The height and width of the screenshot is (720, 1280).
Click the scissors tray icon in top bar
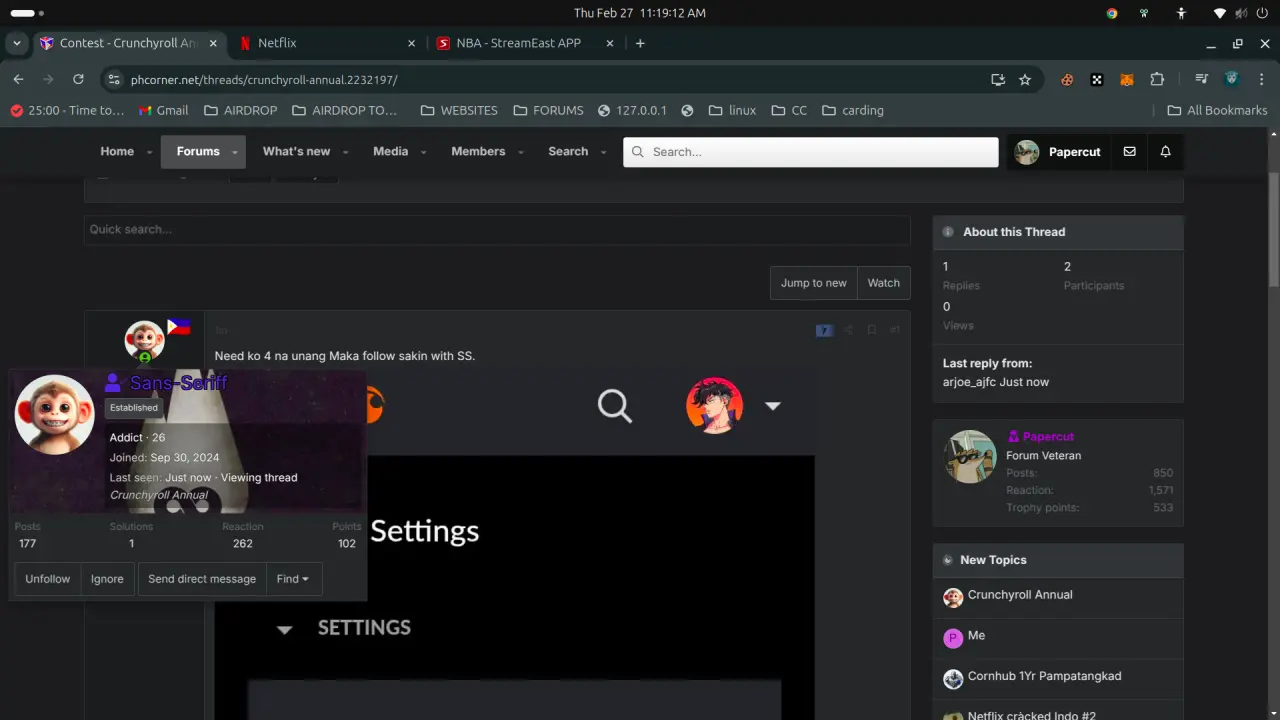pyautogui.click(x=1144, y=13)
